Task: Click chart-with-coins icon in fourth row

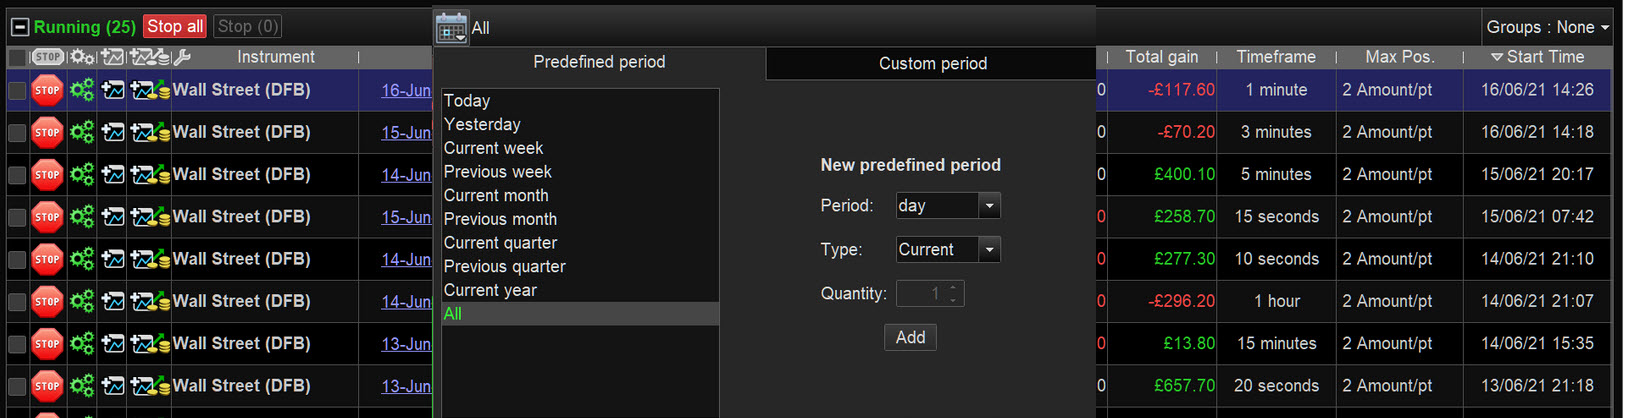Action: click(149, 217)
